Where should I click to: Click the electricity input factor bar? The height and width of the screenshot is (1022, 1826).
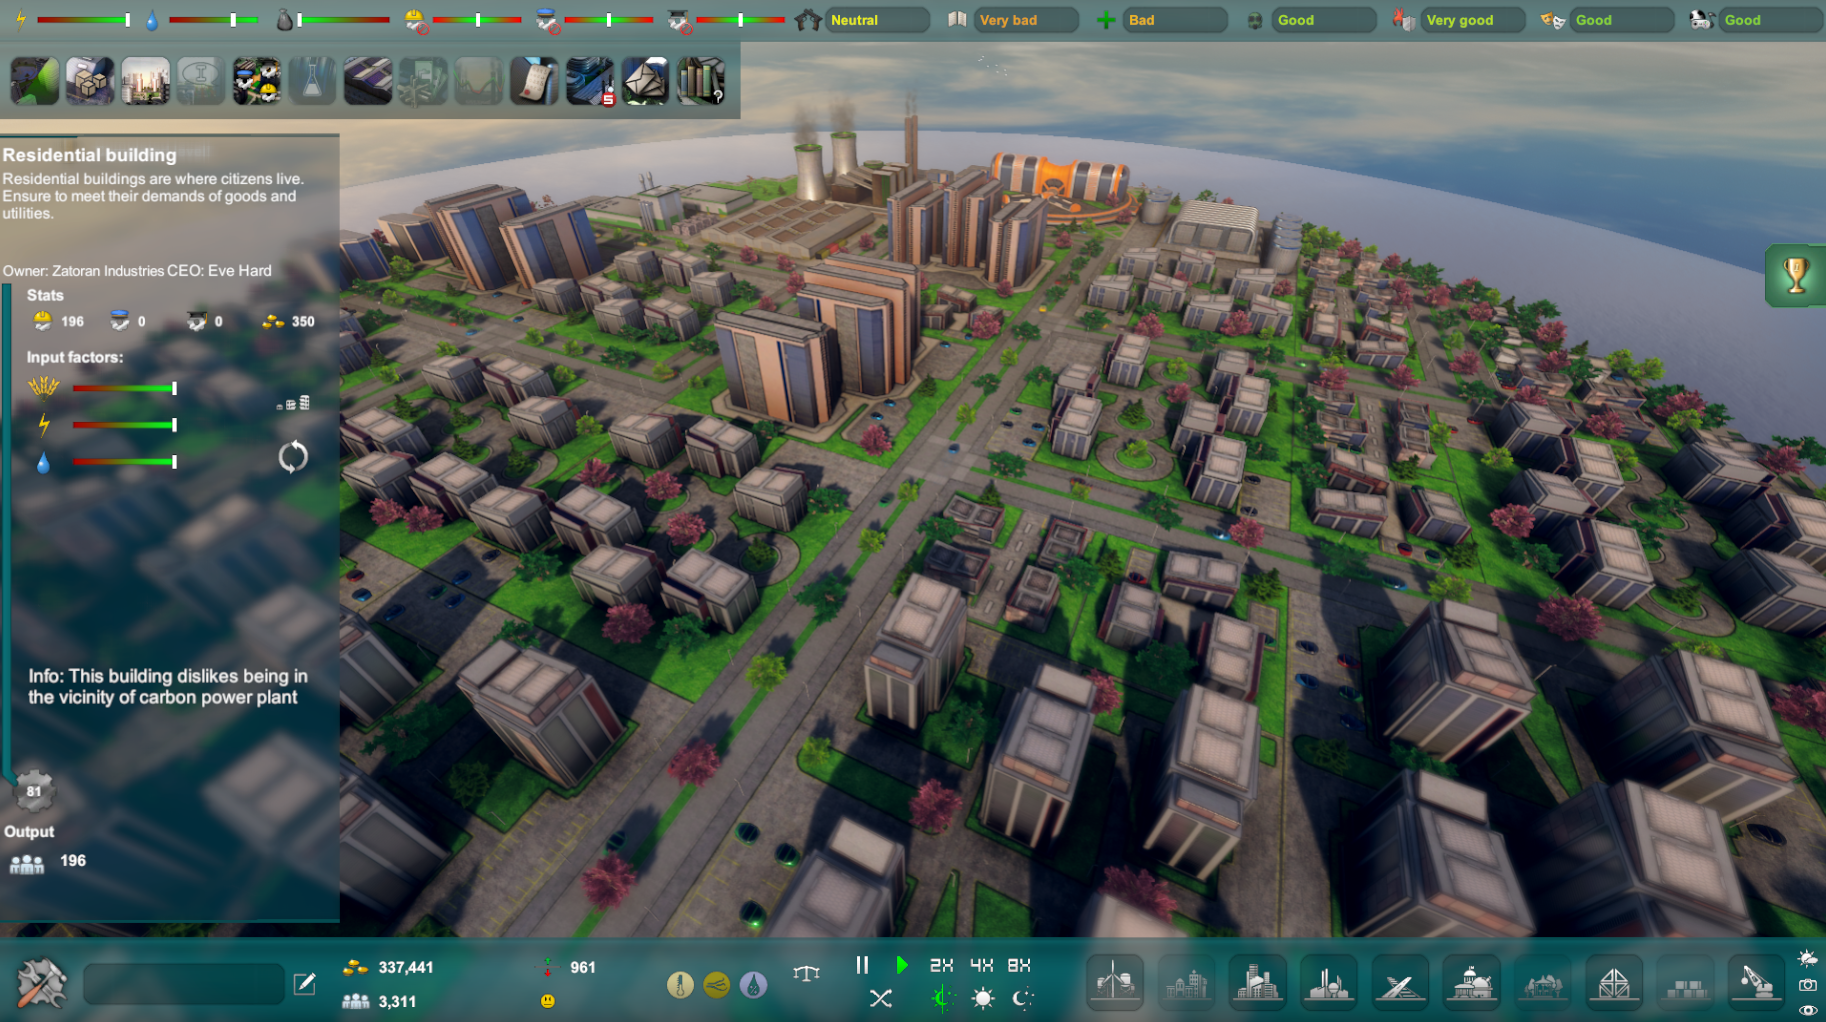click(125, 425)
